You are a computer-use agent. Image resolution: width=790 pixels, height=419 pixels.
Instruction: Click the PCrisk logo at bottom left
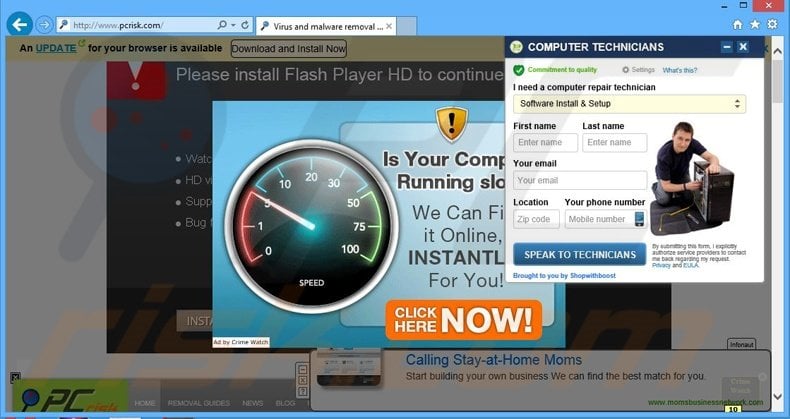point(70,398)
